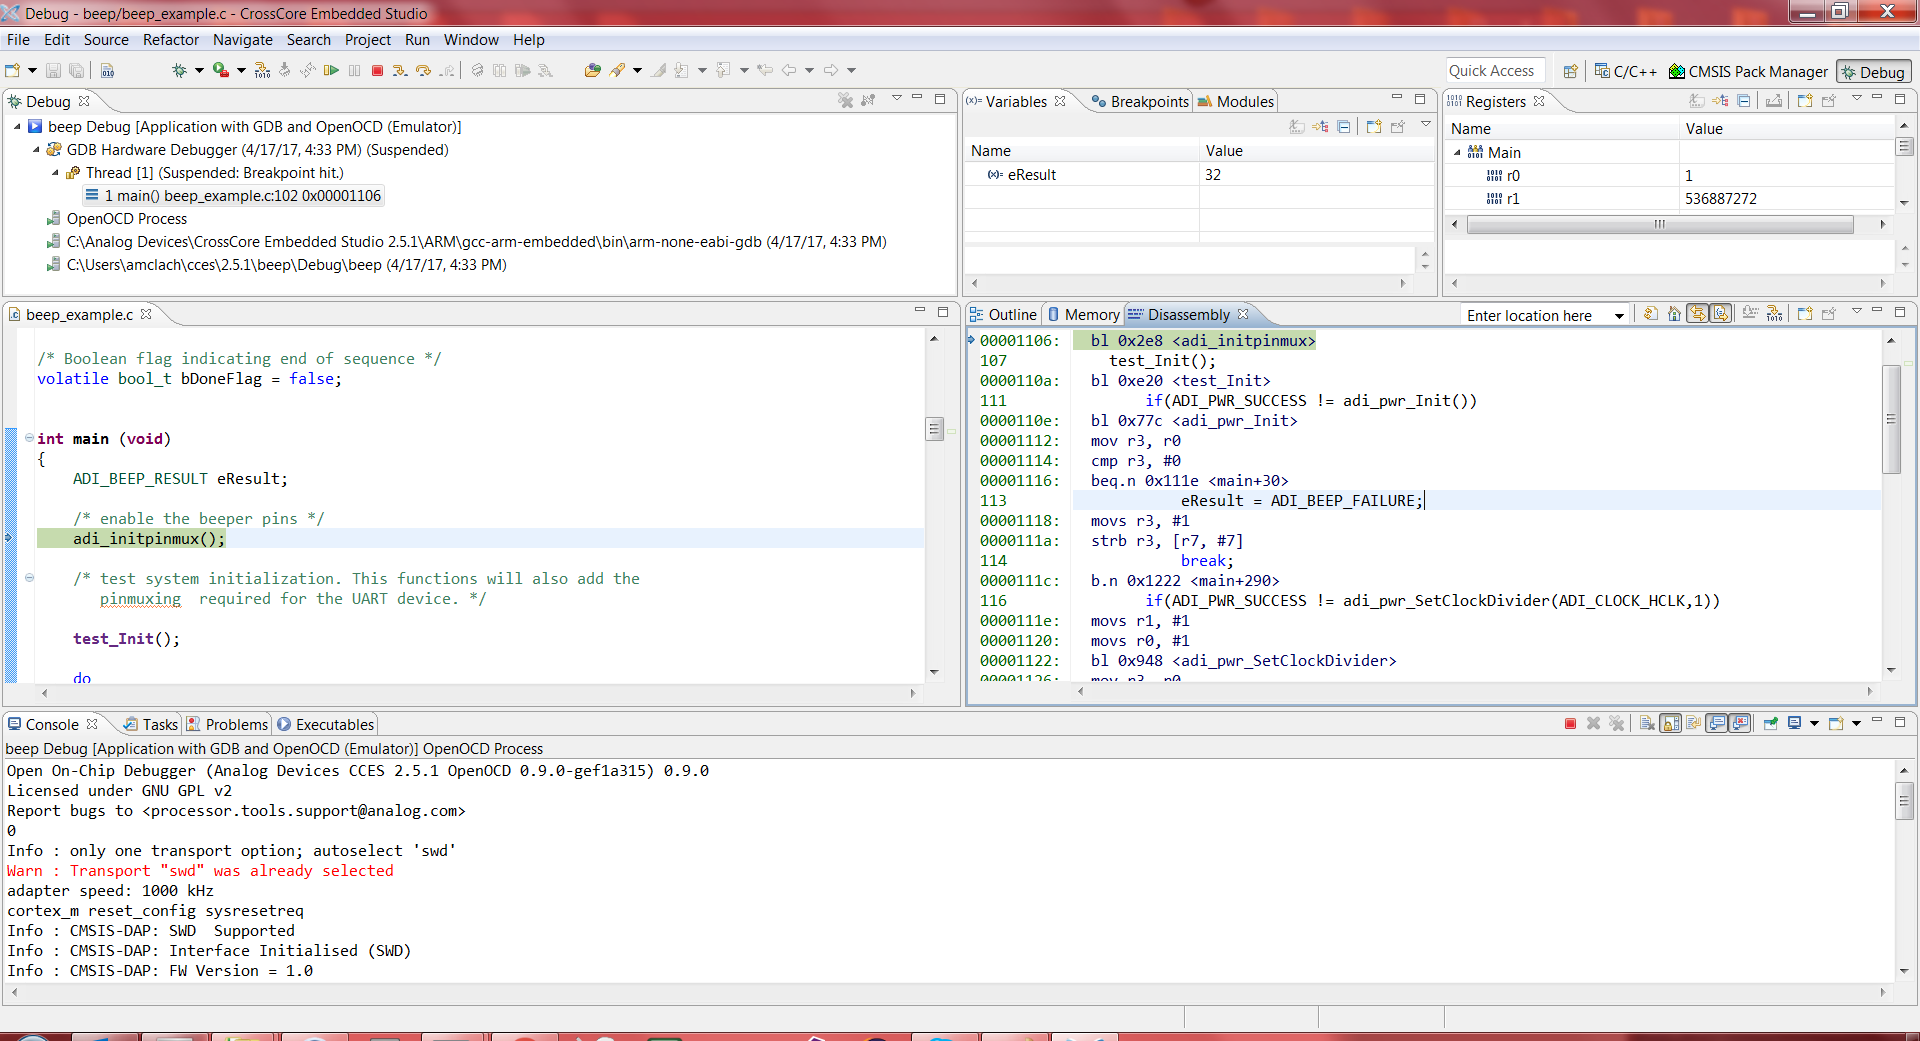This screenshot has height=1041, width=1920.
Task: Select the main() beep_example.c:102 stack frame
Action: pyautogui.click(x=233, y=196)
